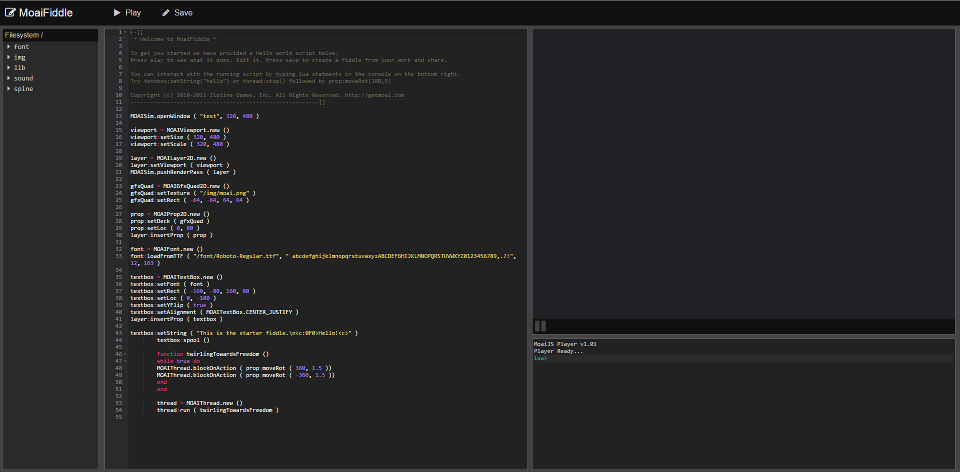Click the 'font = MOAIFont.new ()' line
Viewport: 960px width, 472px height.
click(x=167, y=249)
